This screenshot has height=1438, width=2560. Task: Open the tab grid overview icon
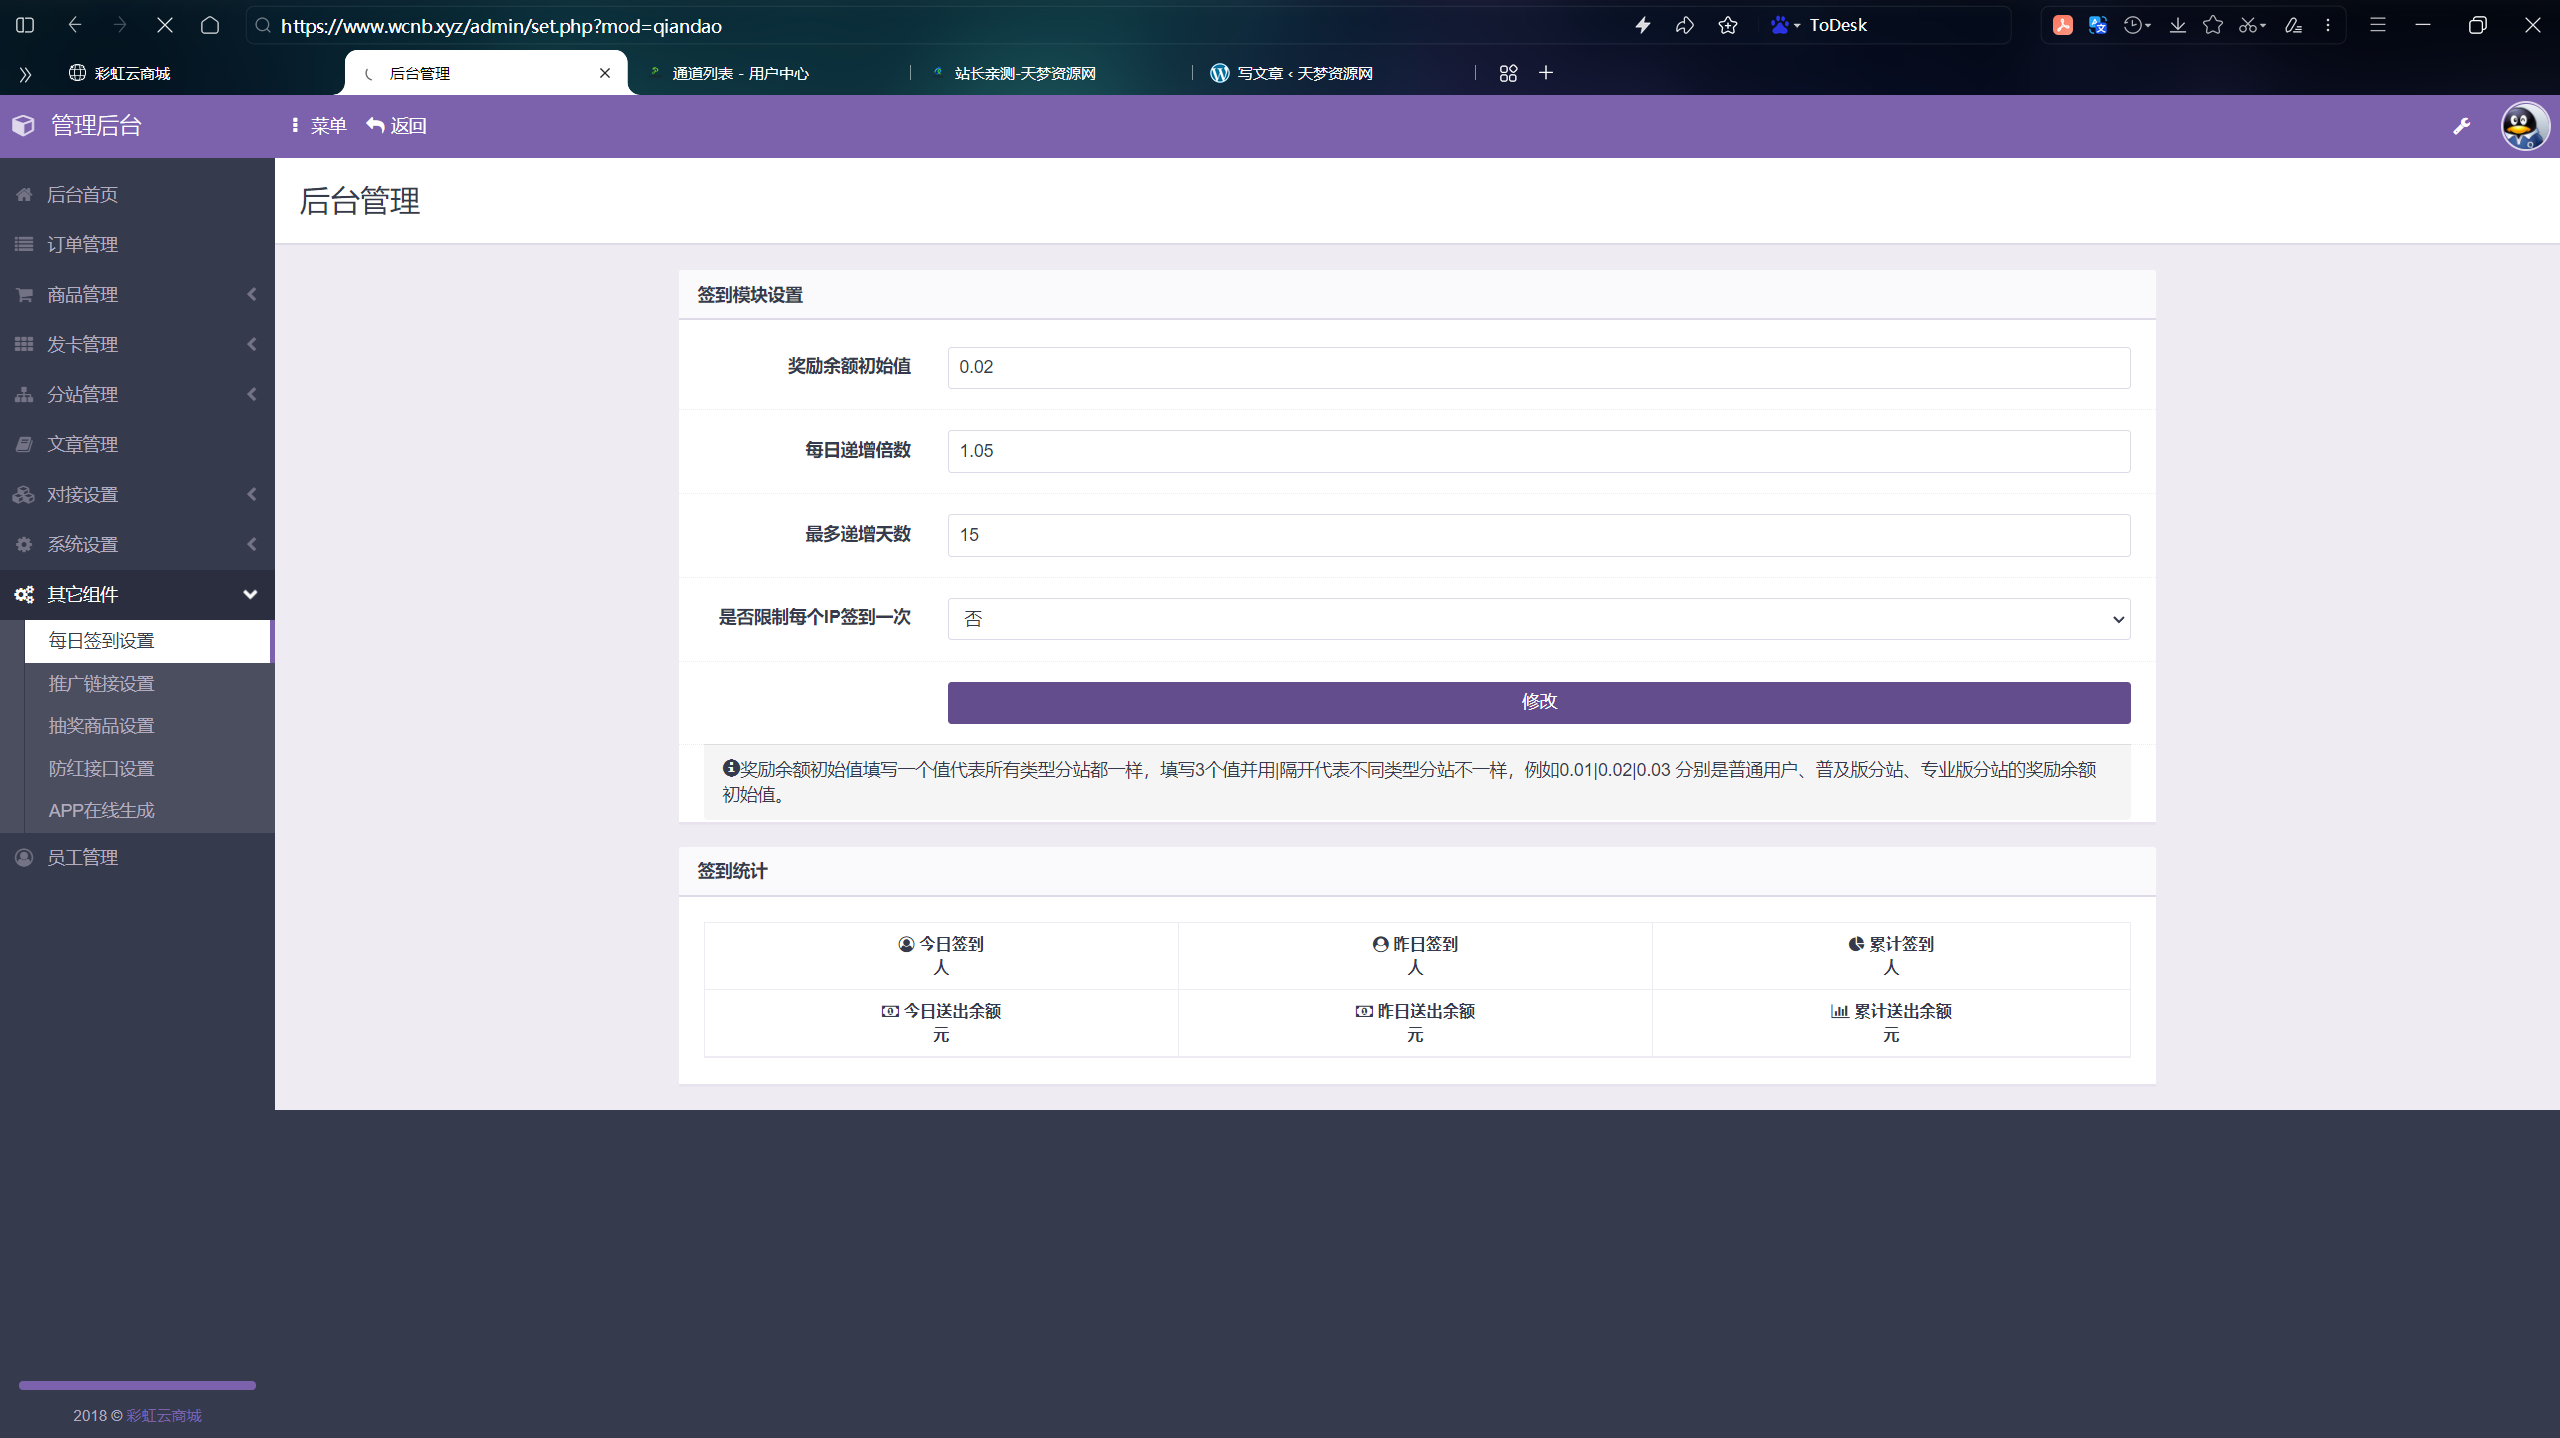point(1508,73)
